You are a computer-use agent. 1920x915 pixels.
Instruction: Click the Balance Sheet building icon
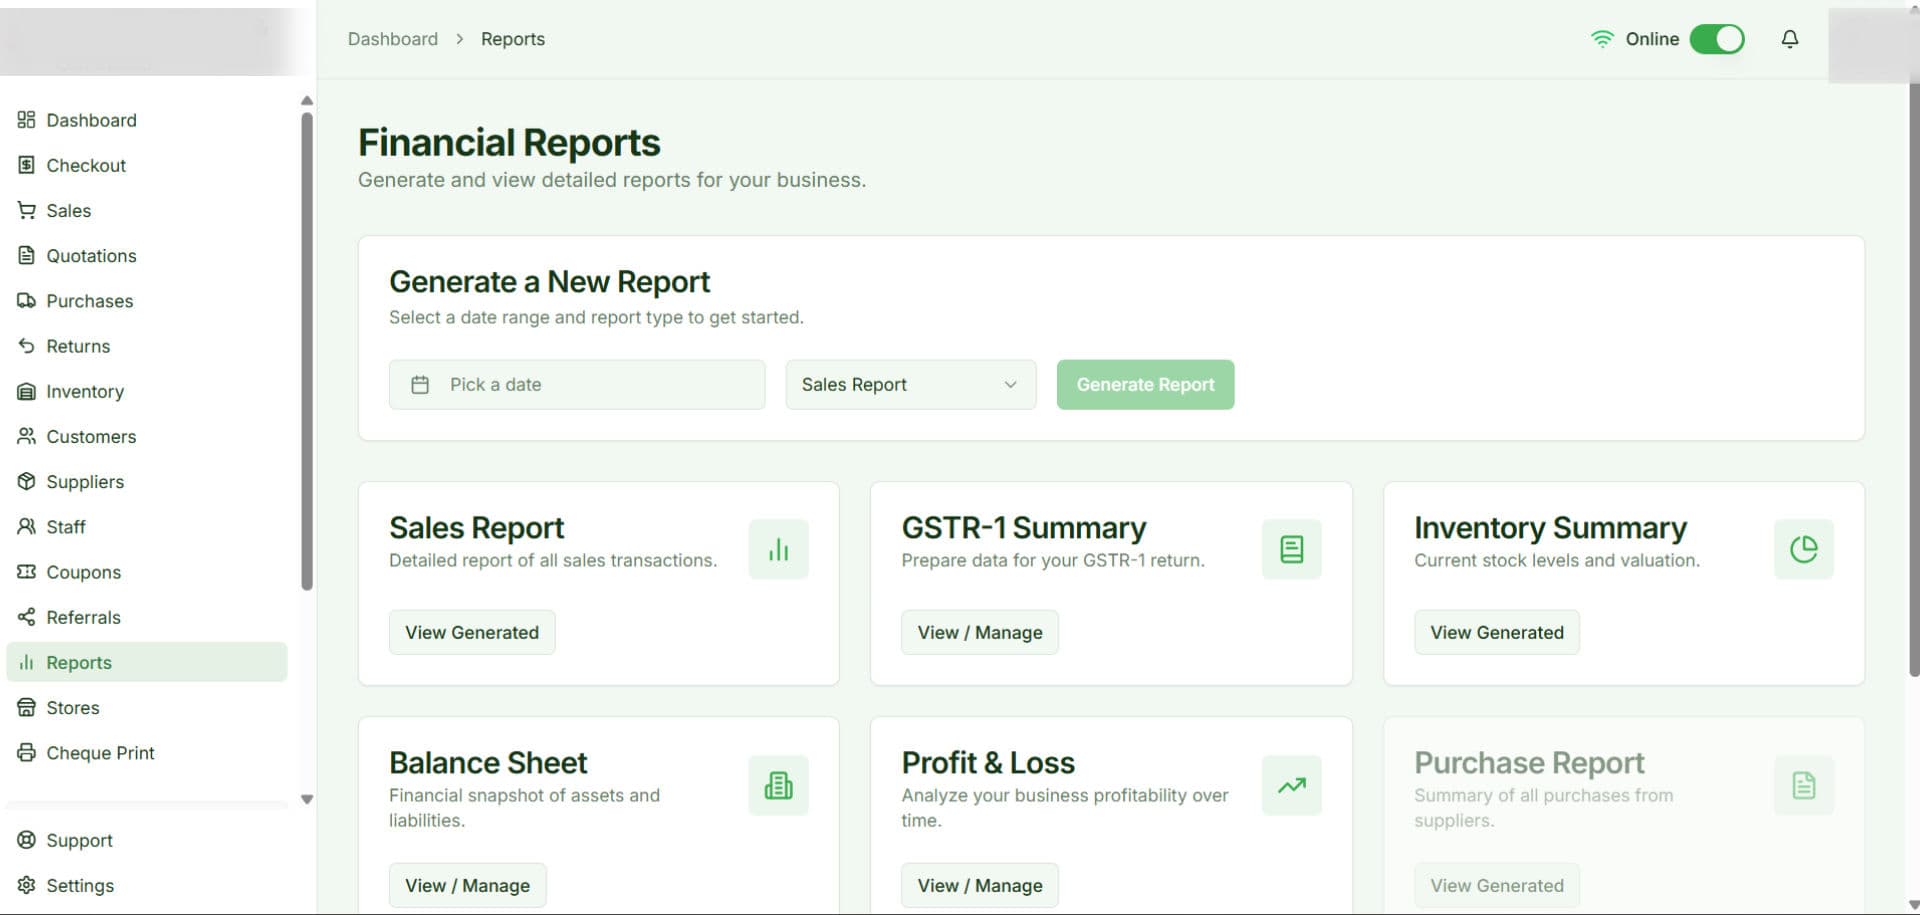(x=778, y=786)
